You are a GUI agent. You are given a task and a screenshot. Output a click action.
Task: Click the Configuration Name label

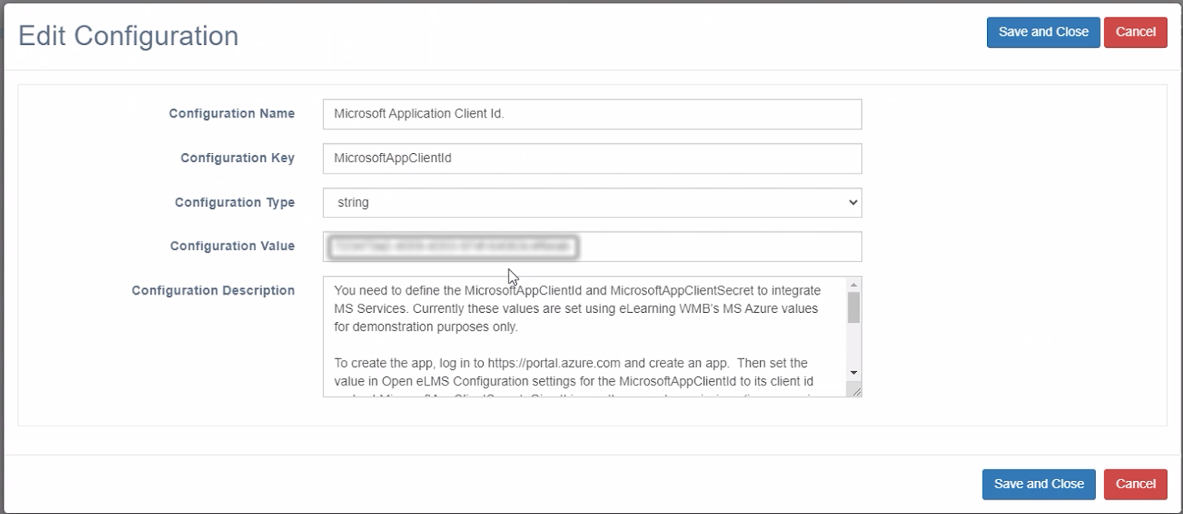232,114
